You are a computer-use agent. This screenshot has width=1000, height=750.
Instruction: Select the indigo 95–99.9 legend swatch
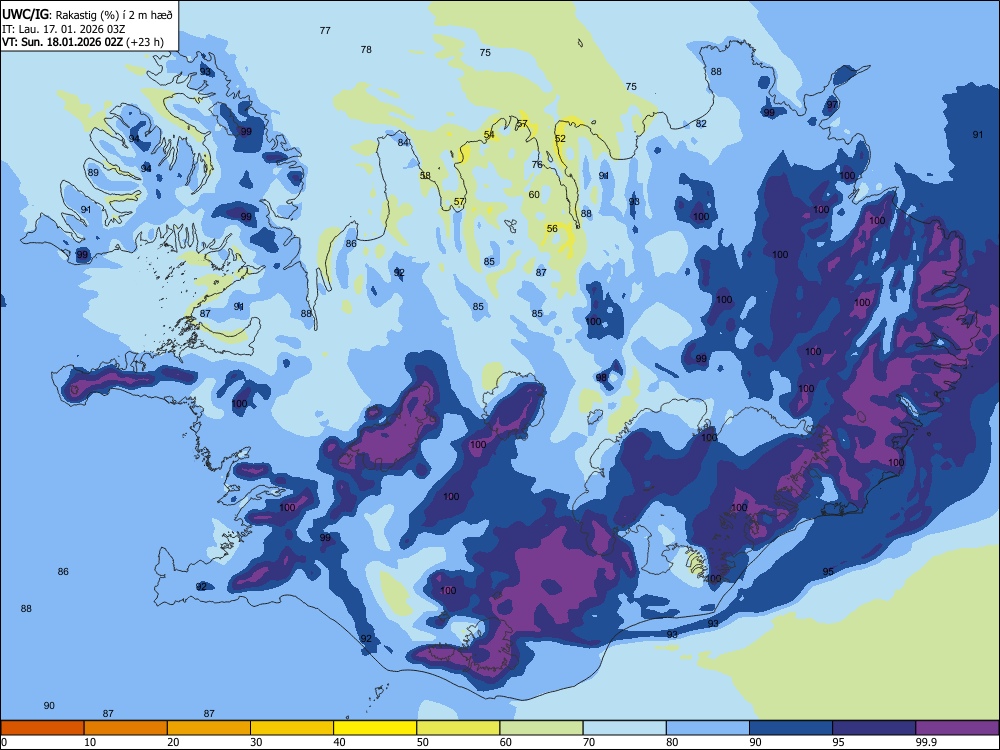(874, 728)
